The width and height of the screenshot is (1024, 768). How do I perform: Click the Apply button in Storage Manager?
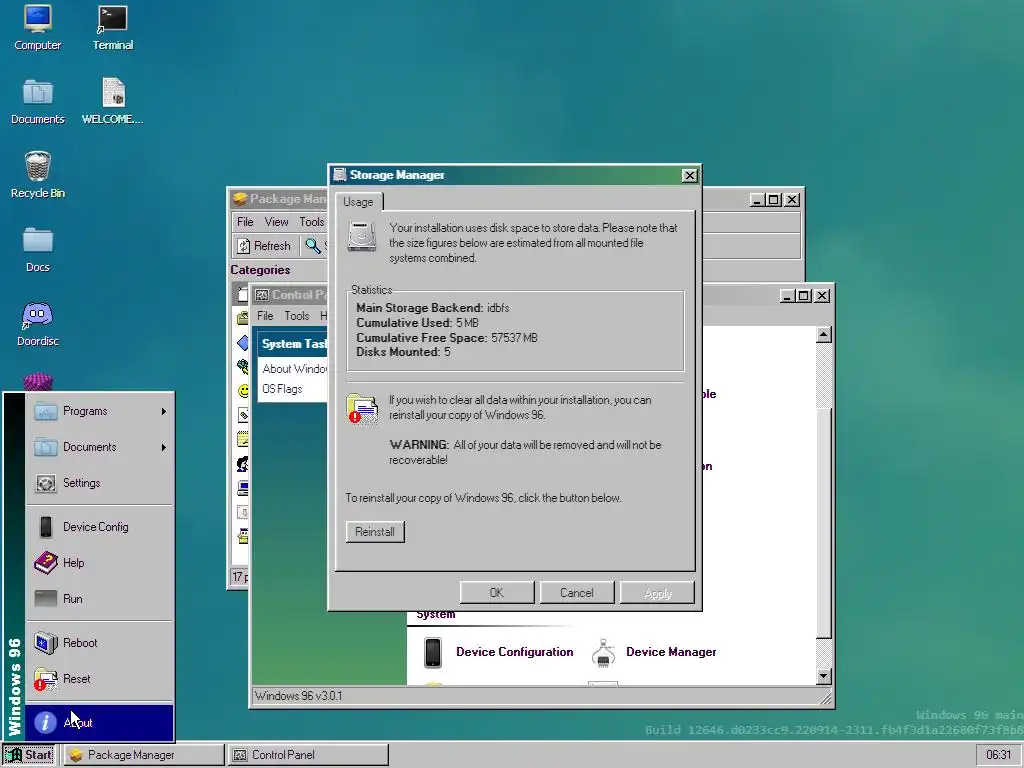(x=657, y=593)
